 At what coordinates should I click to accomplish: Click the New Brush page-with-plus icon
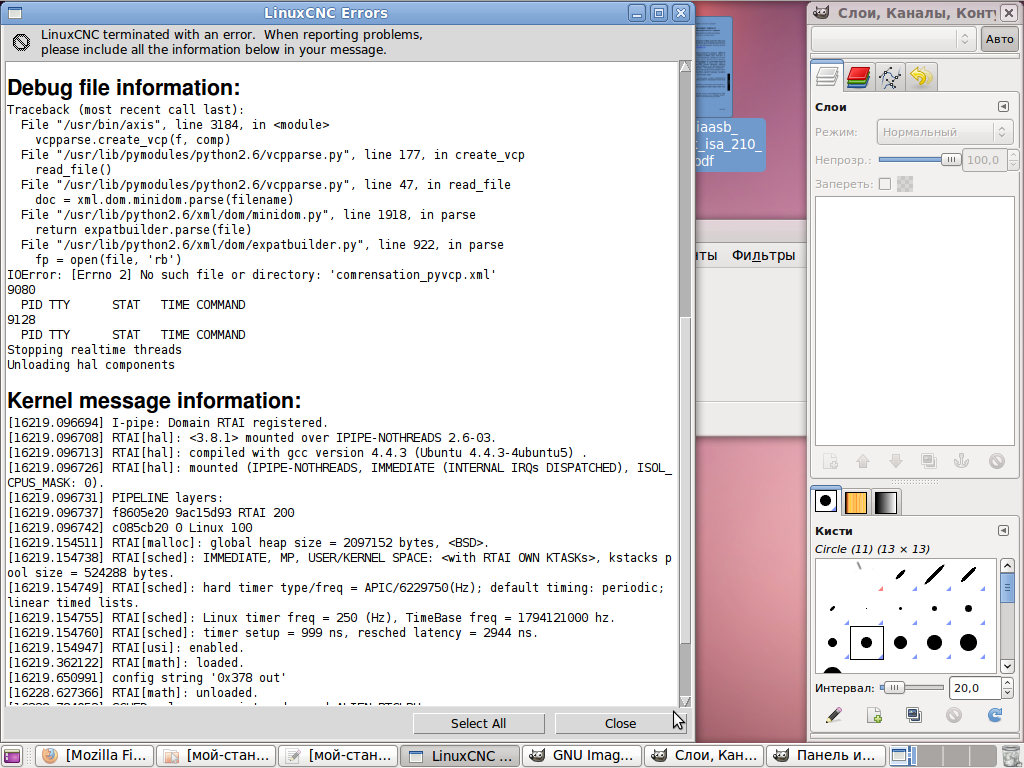[874, 715]
